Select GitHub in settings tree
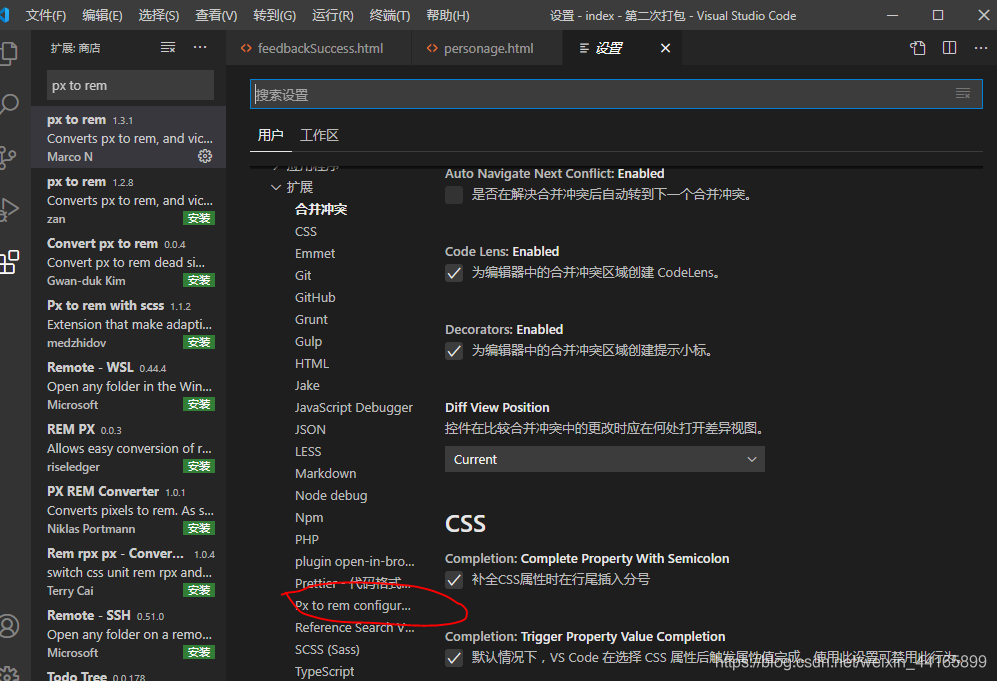This screenshot has width=997, height=681. coord(315,298)
